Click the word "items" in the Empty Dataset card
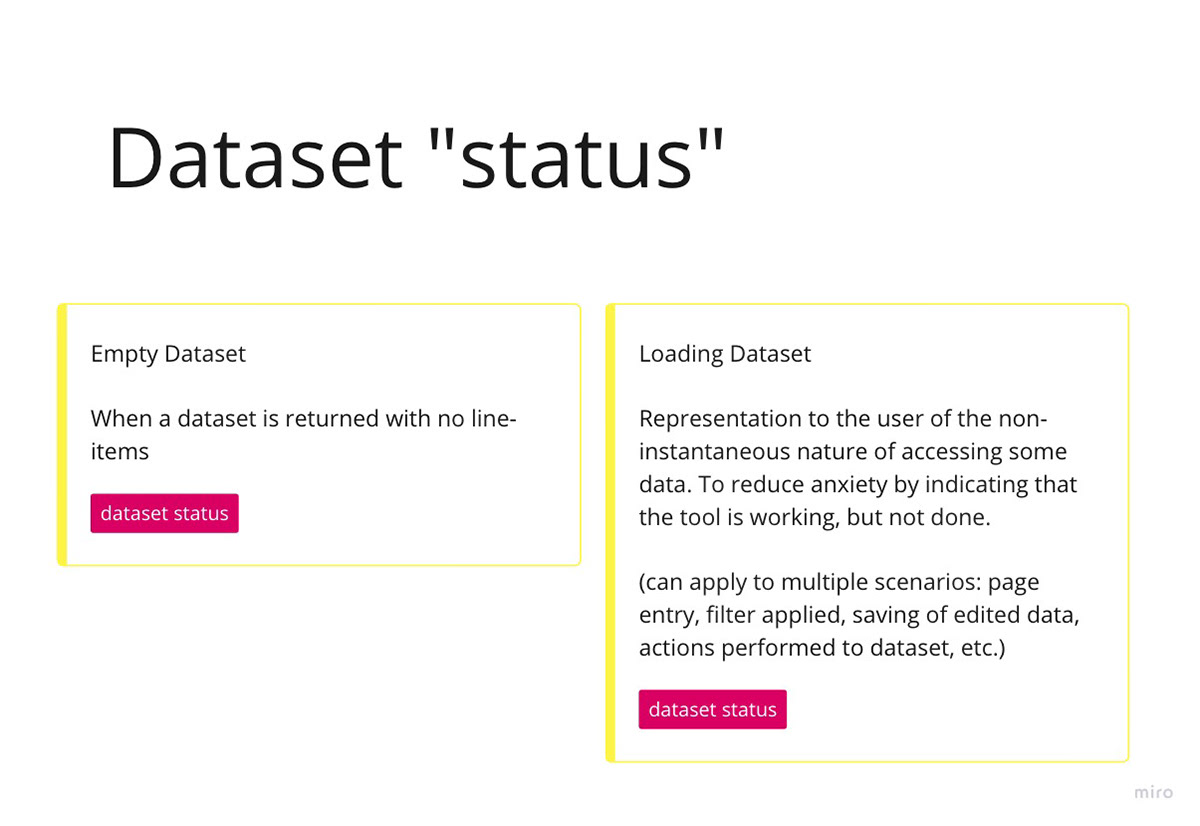The width and height of the screenshot is (1200, 826). [x=119, y=451]
